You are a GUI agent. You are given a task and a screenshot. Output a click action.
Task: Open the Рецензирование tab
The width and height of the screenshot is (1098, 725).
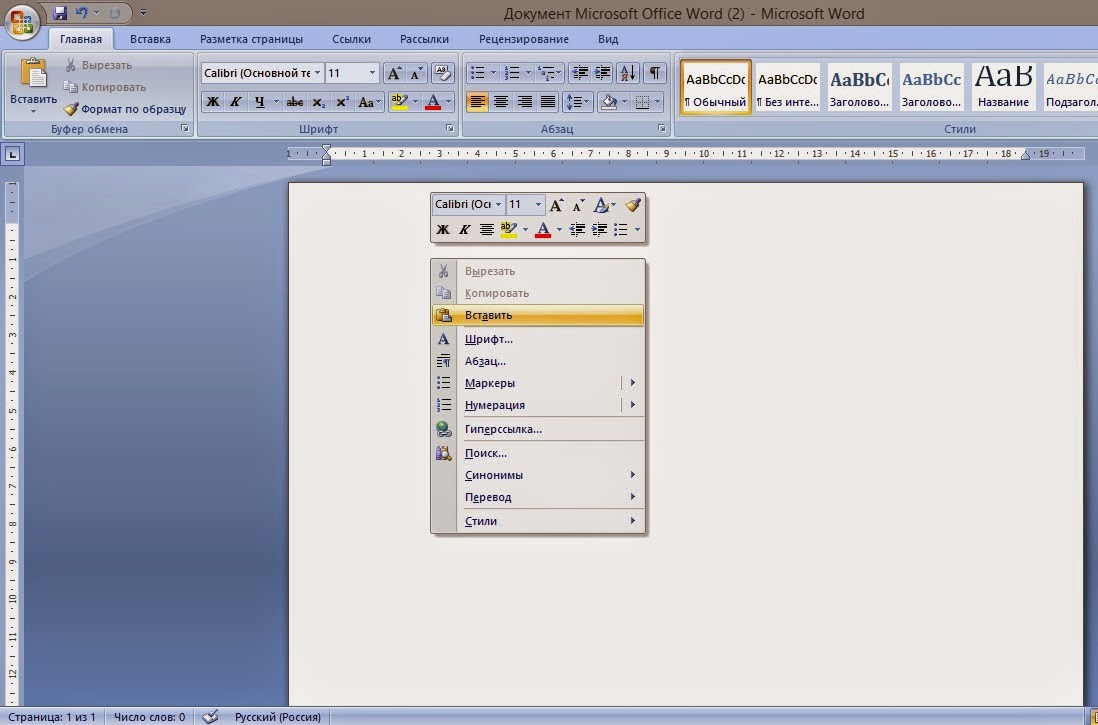click(x=524, y=39)
